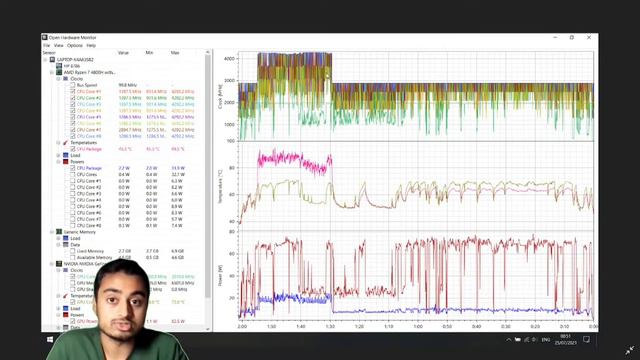Screen dimensions: 640x360
Task: Click the Open Hardware Monitor title bar icon
Action: tap(44, 37)
